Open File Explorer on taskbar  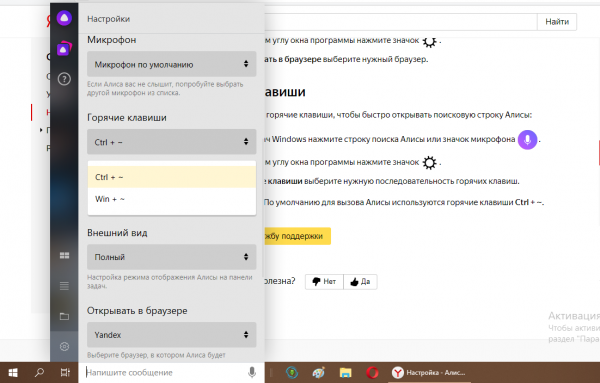(x=345, y=372)
